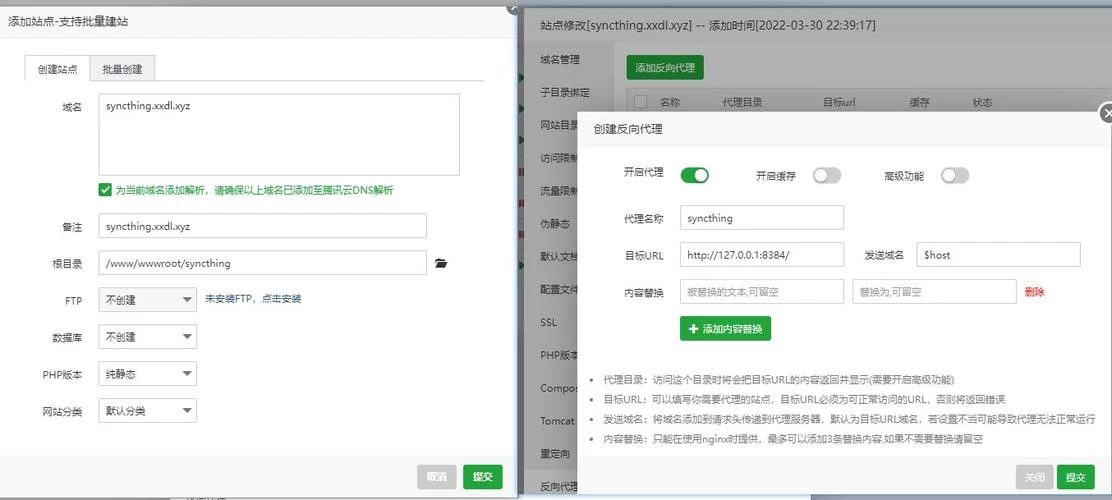
Task: Open the FTP dropdown
Action: (148, 299)
